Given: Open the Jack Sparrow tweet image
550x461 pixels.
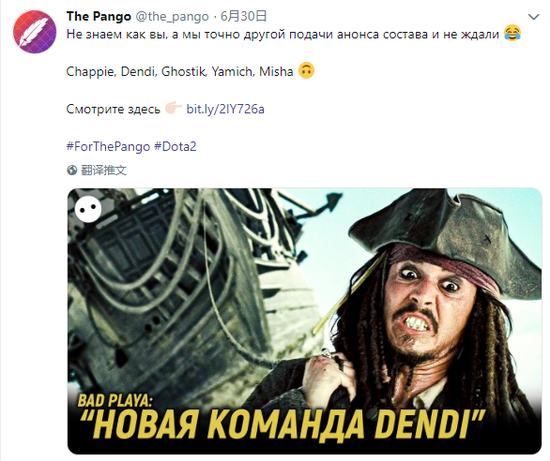Looking at the screenshot, I should 304,321.
